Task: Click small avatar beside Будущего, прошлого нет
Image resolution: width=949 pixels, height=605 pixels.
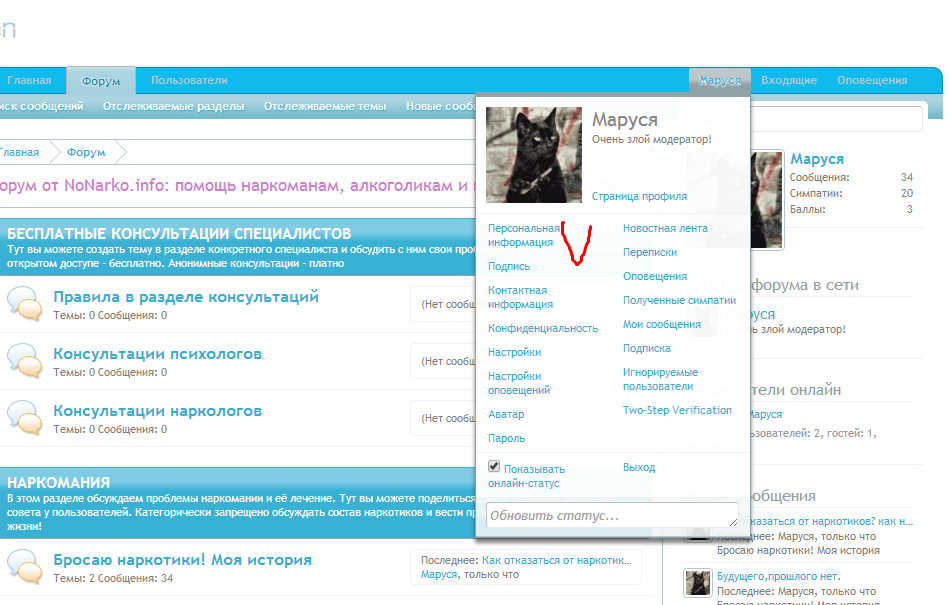Action: click(697, 583)
